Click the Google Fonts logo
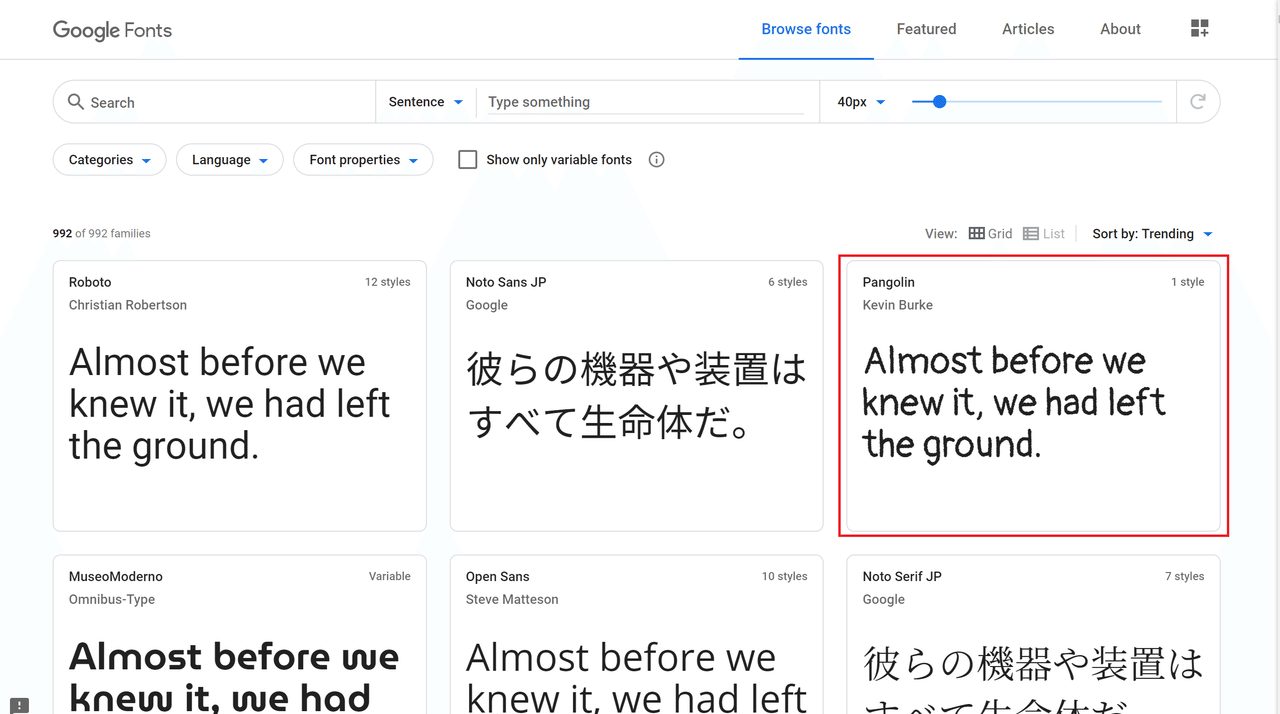 click(x=112, y=30)
